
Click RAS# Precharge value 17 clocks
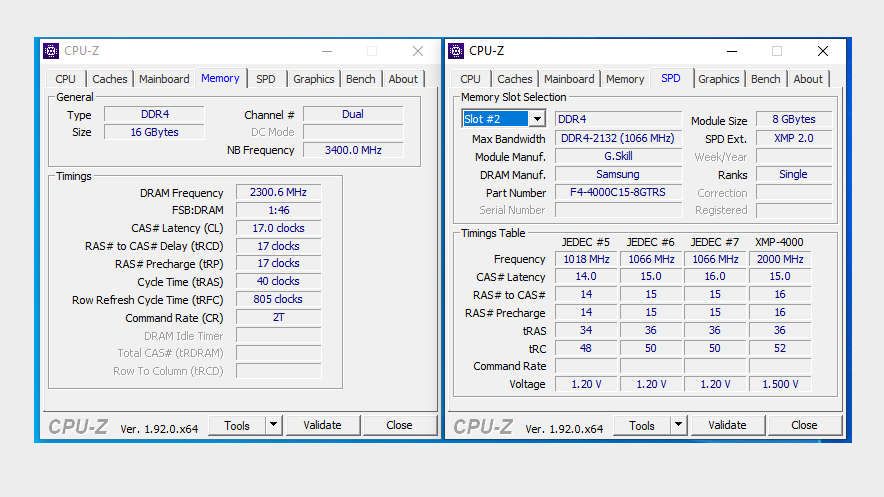click(279, 263)
